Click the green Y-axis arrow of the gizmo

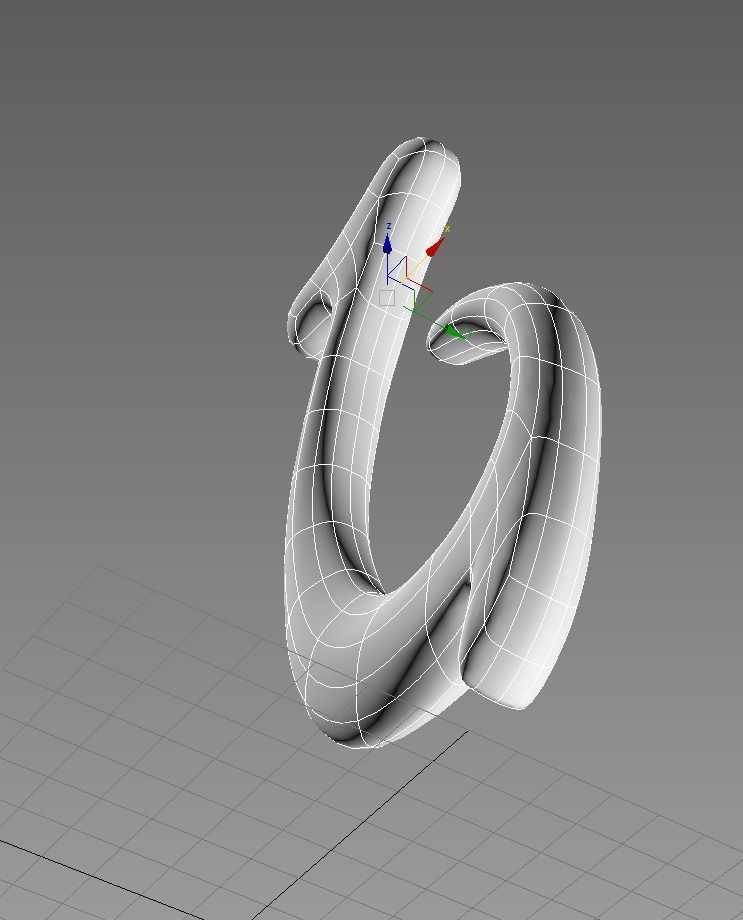point(452,332)
